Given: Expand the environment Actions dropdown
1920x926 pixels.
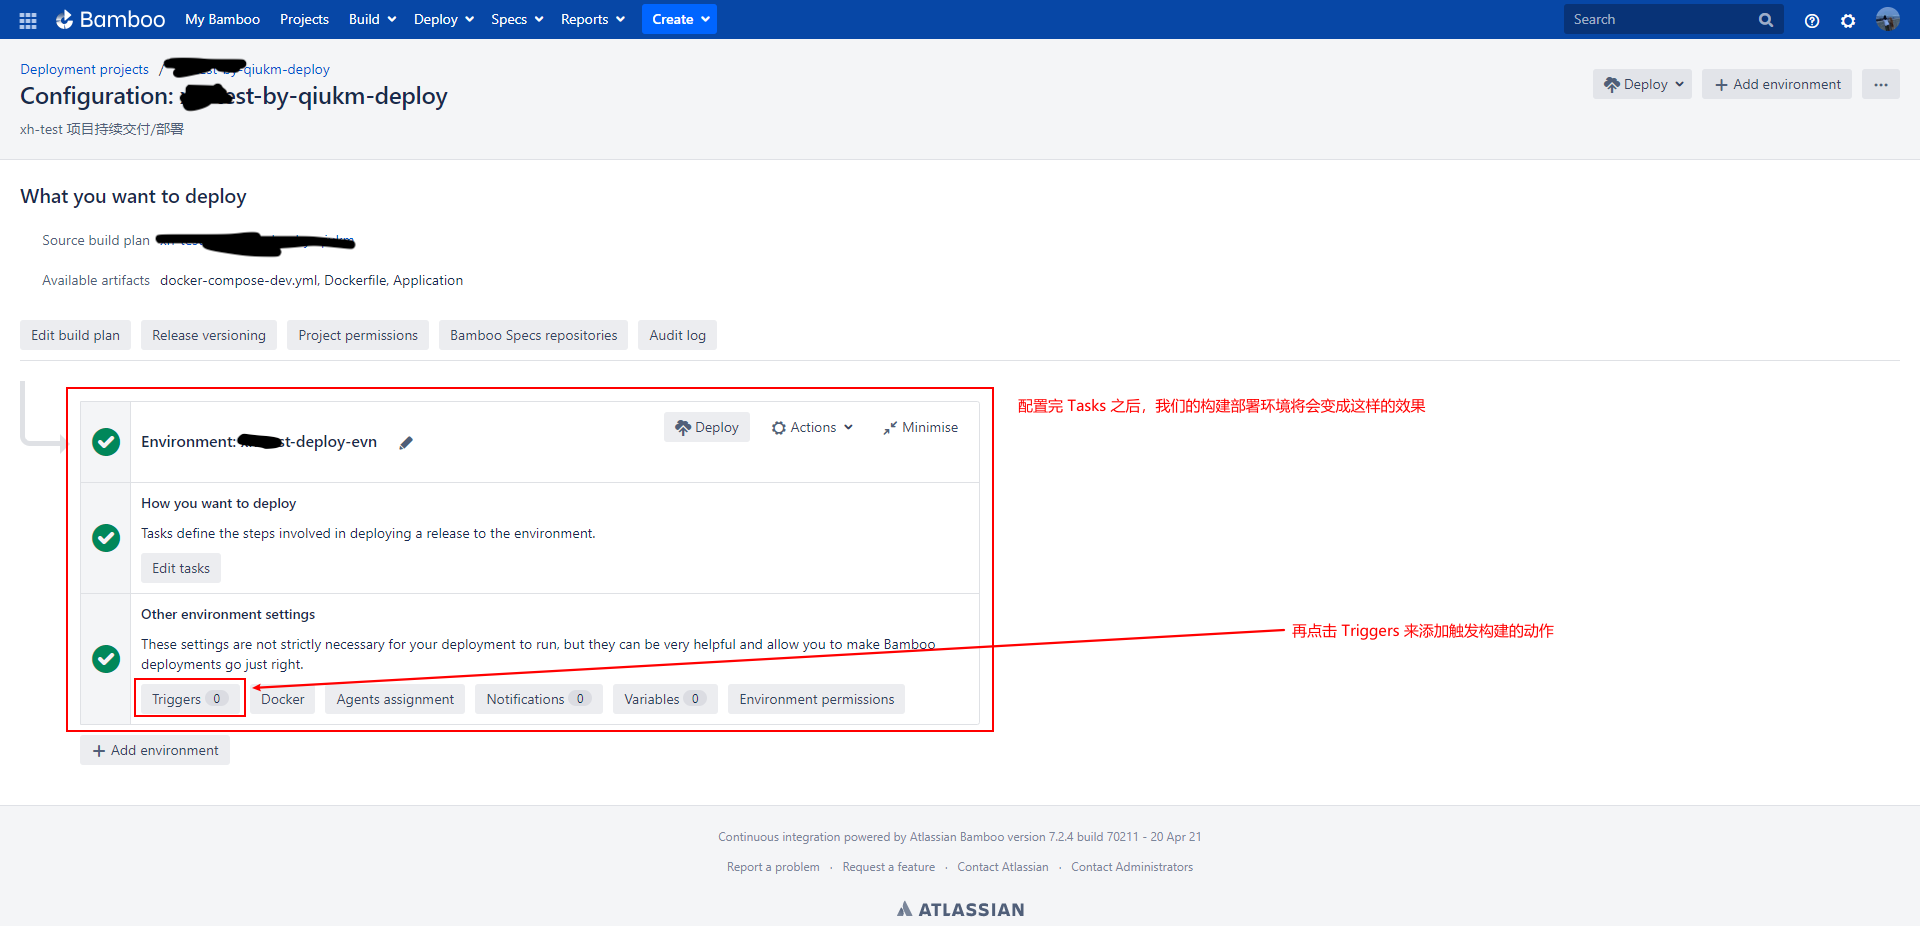Looking at the screenshot, I should click(812, 427).
